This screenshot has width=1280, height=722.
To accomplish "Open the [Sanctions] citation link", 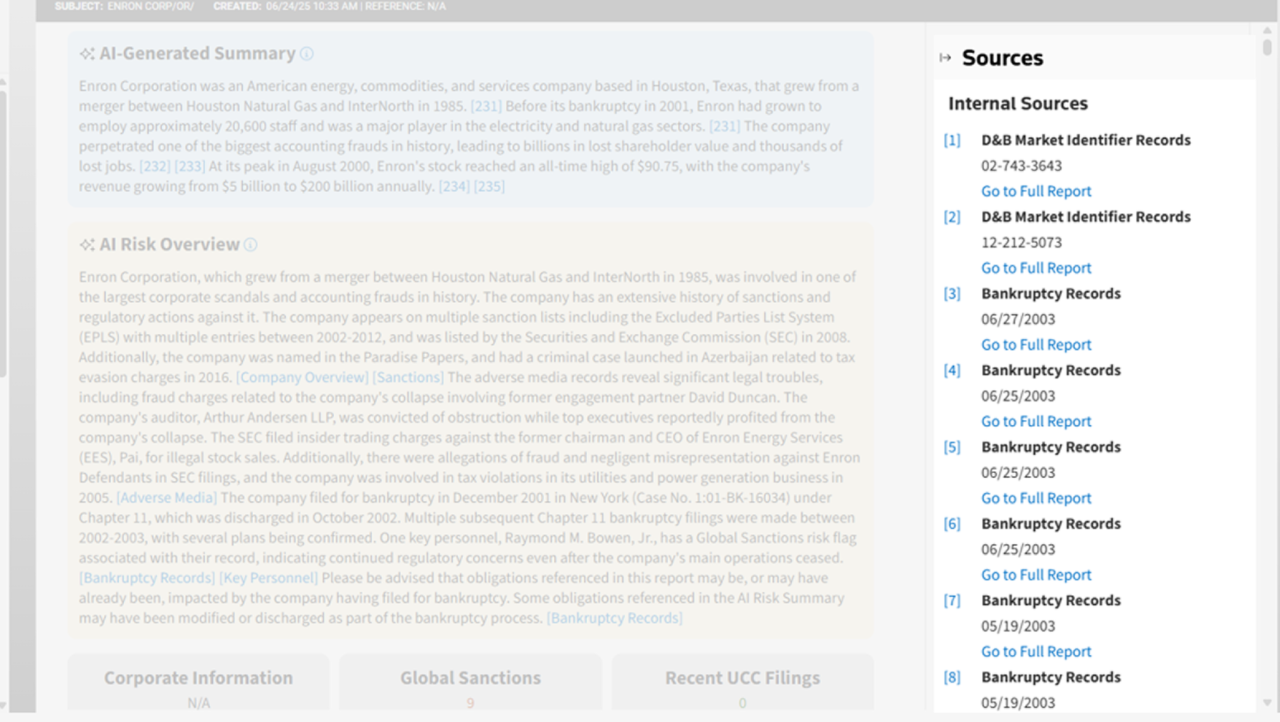I will [x=408, y=377].
